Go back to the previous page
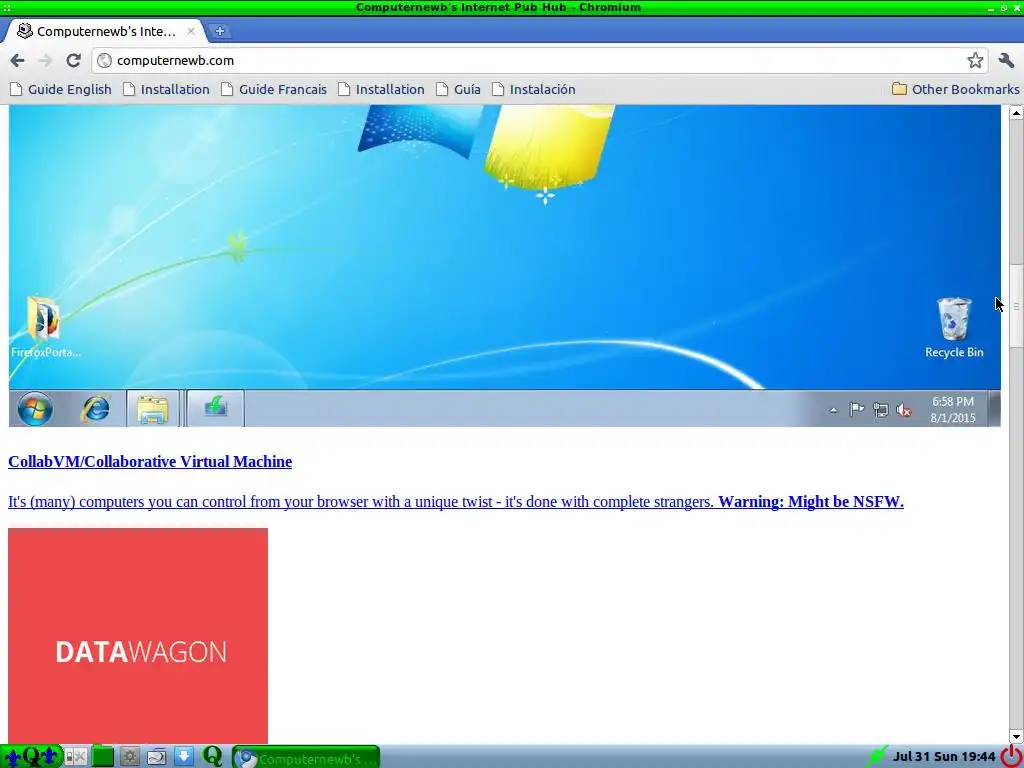The width and height of the screenshot is (1024, 768). point(18,61)
